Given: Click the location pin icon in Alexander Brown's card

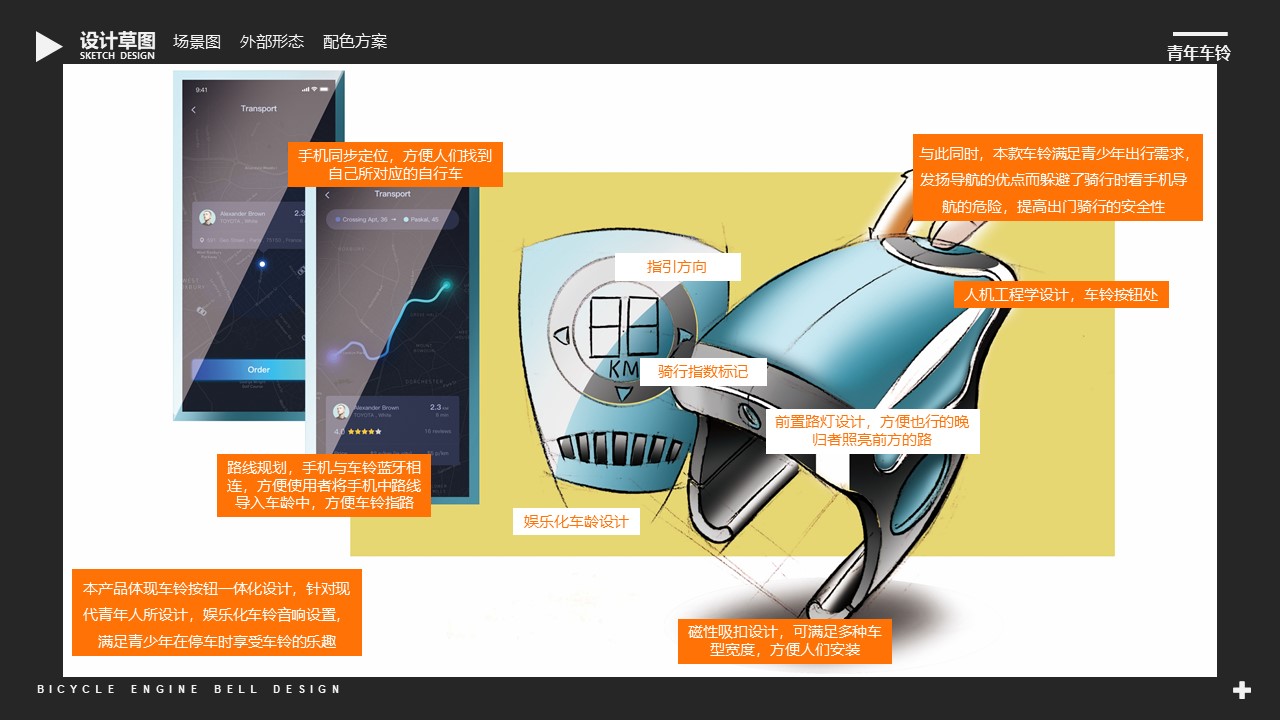Looking at the screenshot, I should pyautogui.click(x=201, y=239).
